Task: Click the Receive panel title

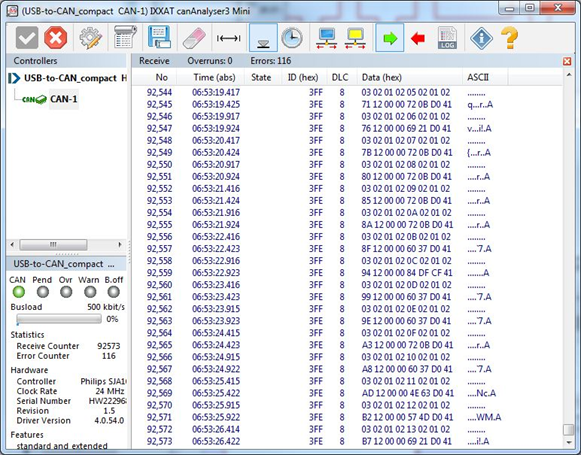Action: click(x=154, y=61)
